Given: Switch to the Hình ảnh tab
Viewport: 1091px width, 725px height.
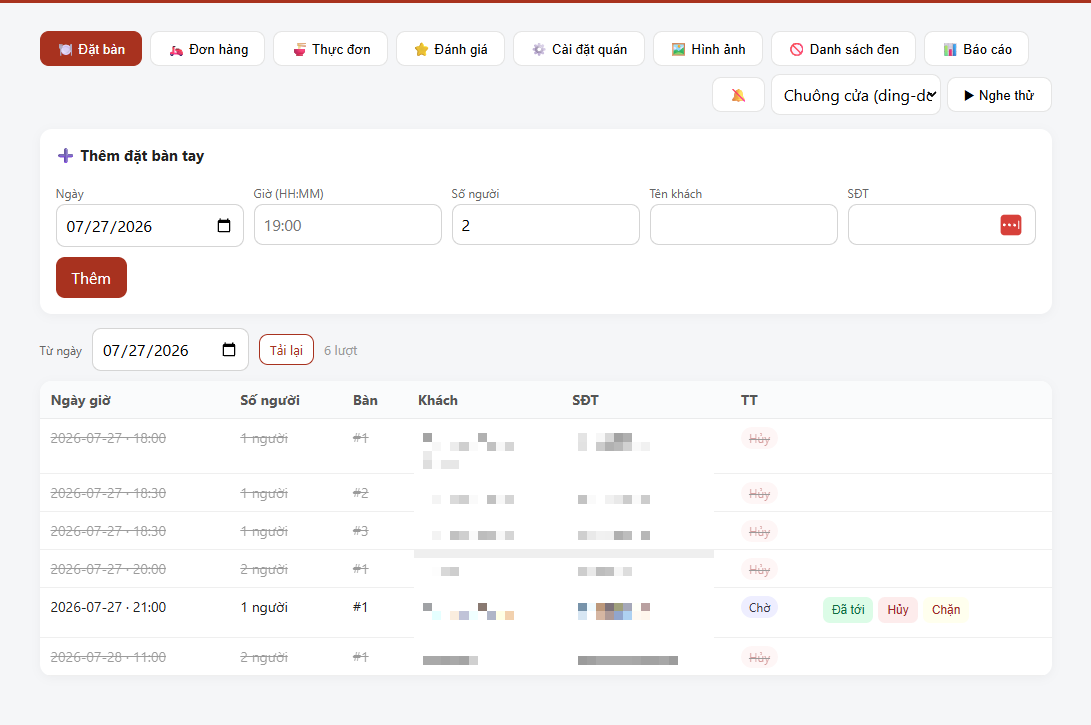Looking at the screenshot, I should pos(708,49).
